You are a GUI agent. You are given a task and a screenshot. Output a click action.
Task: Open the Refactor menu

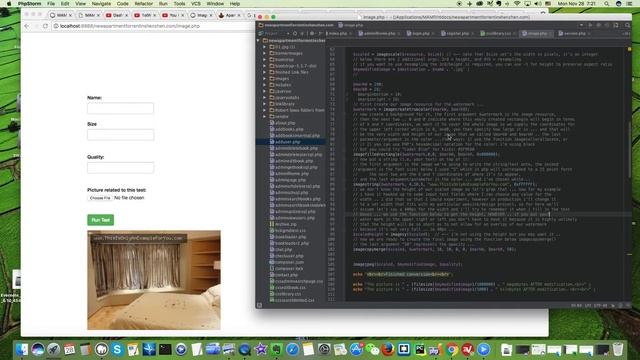point(144,4)
